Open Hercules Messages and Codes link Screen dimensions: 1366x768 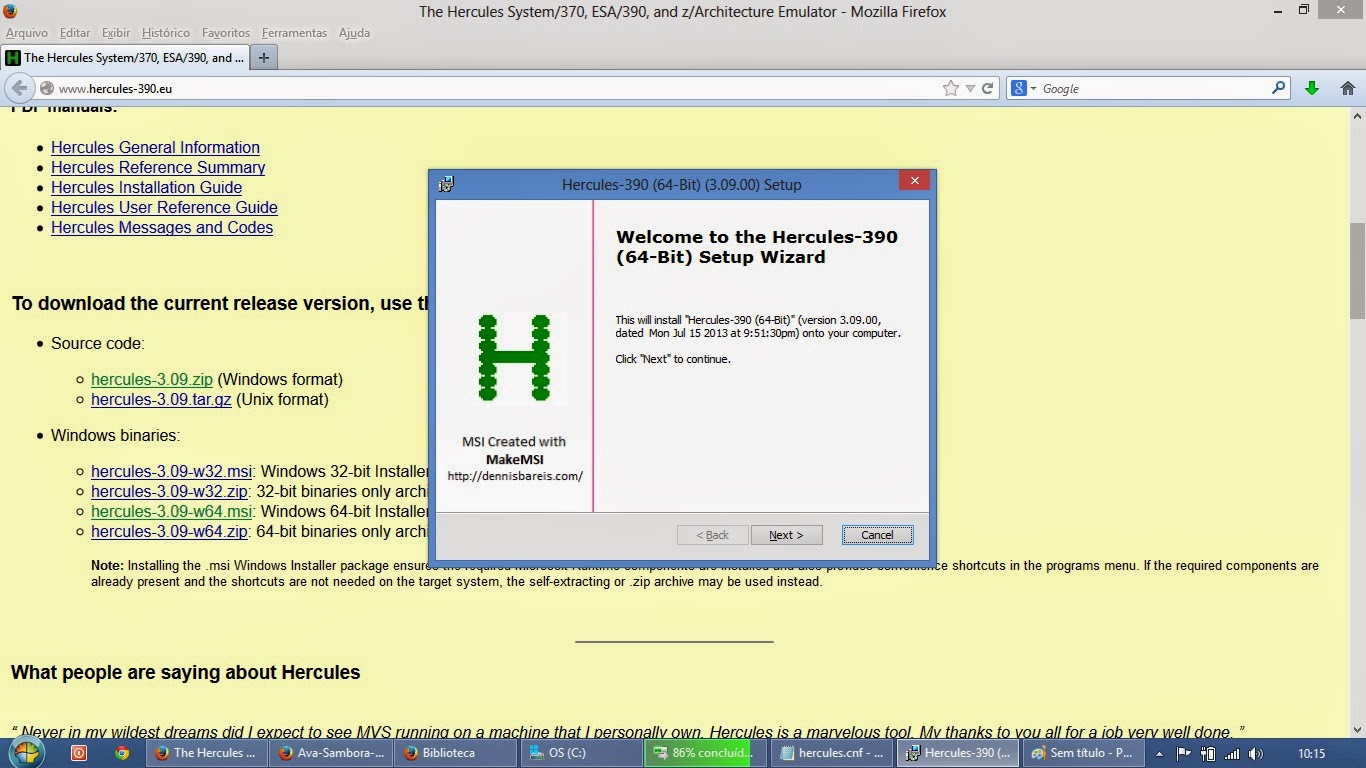click(x=162, y=227)
